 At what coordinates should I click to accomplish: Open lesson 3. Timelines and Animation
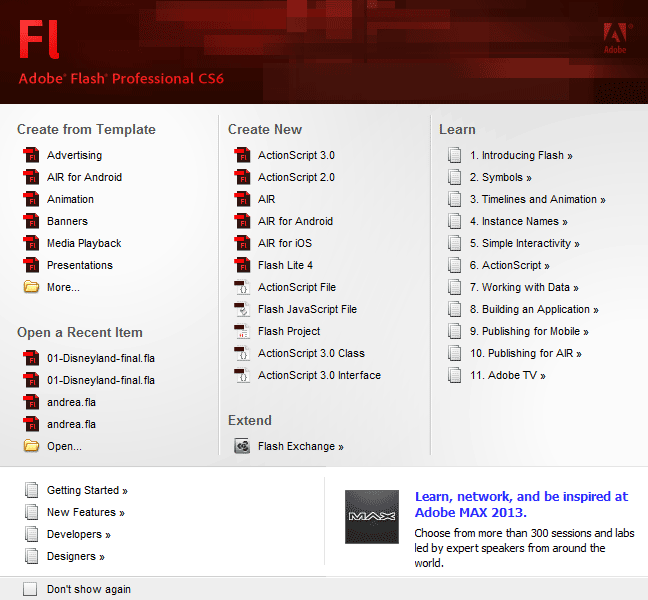click(x=538, y=199)
